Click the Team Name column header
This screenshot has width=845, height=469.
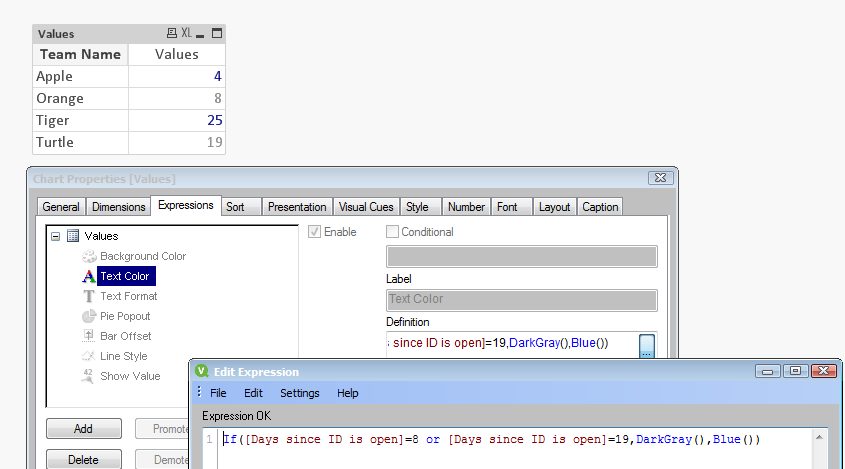click(80, 54)
